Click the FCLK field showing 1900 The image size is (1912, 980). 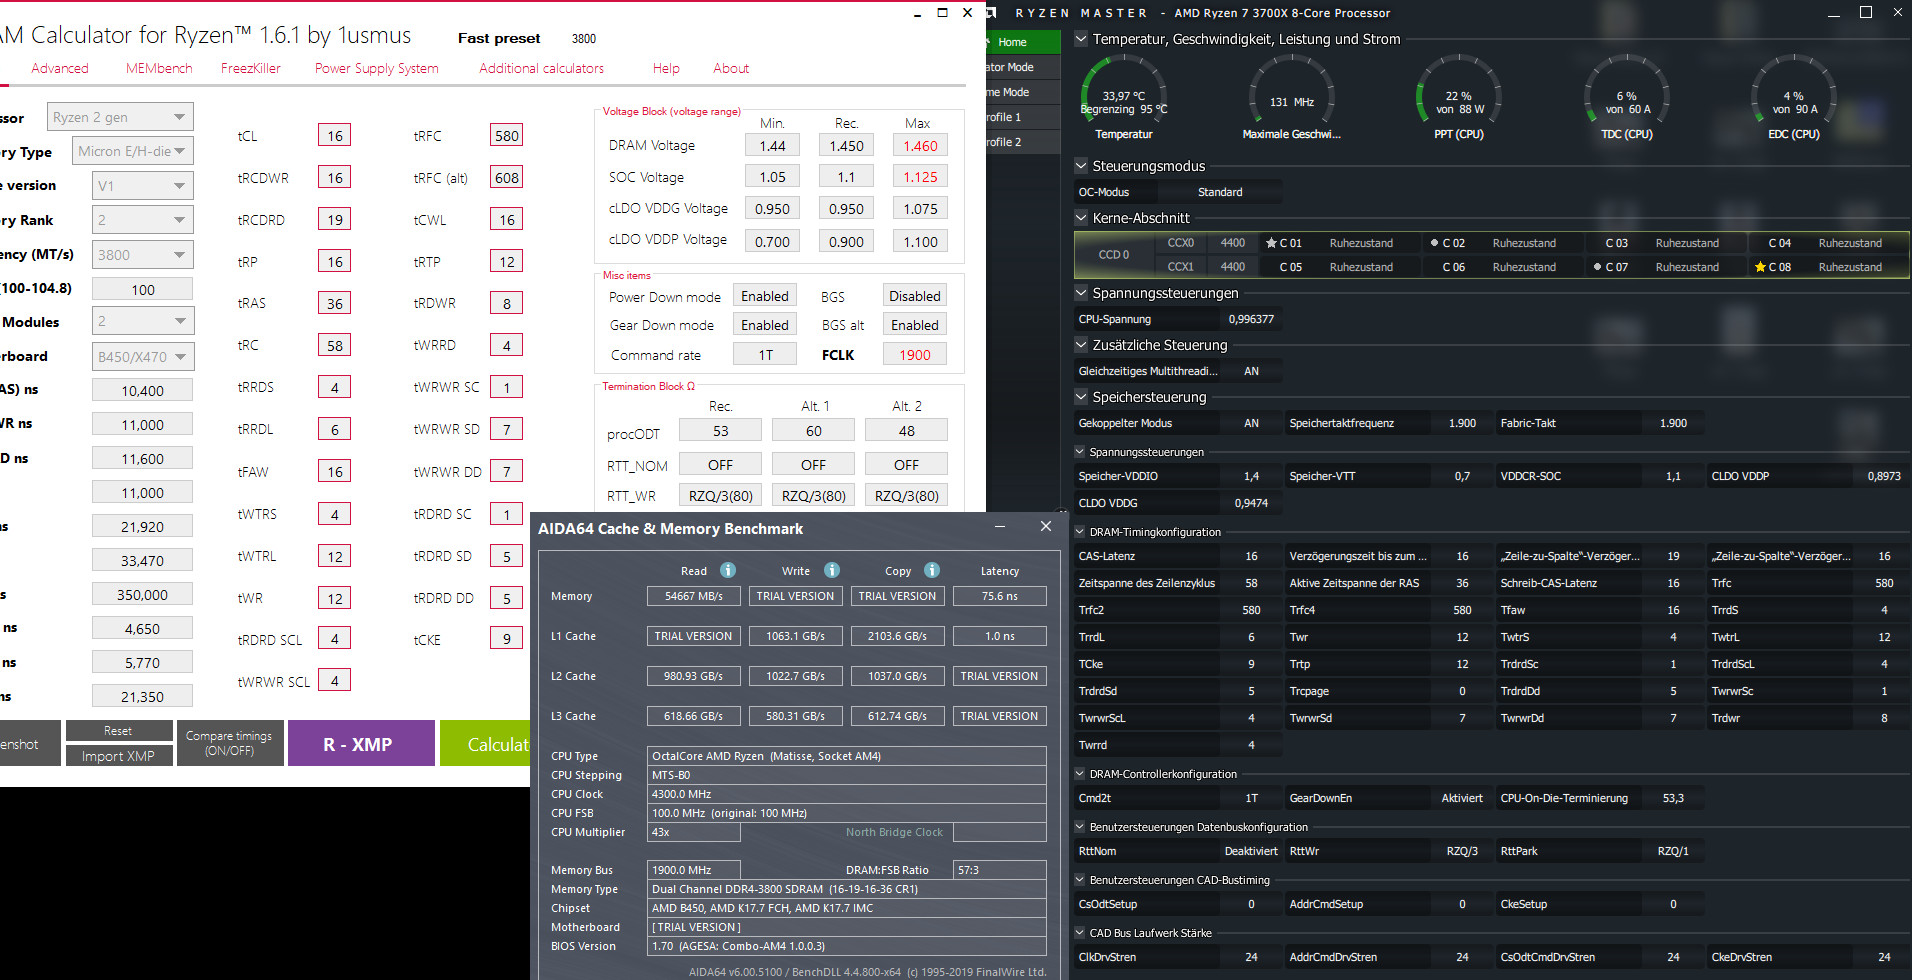tap(915, 355)
